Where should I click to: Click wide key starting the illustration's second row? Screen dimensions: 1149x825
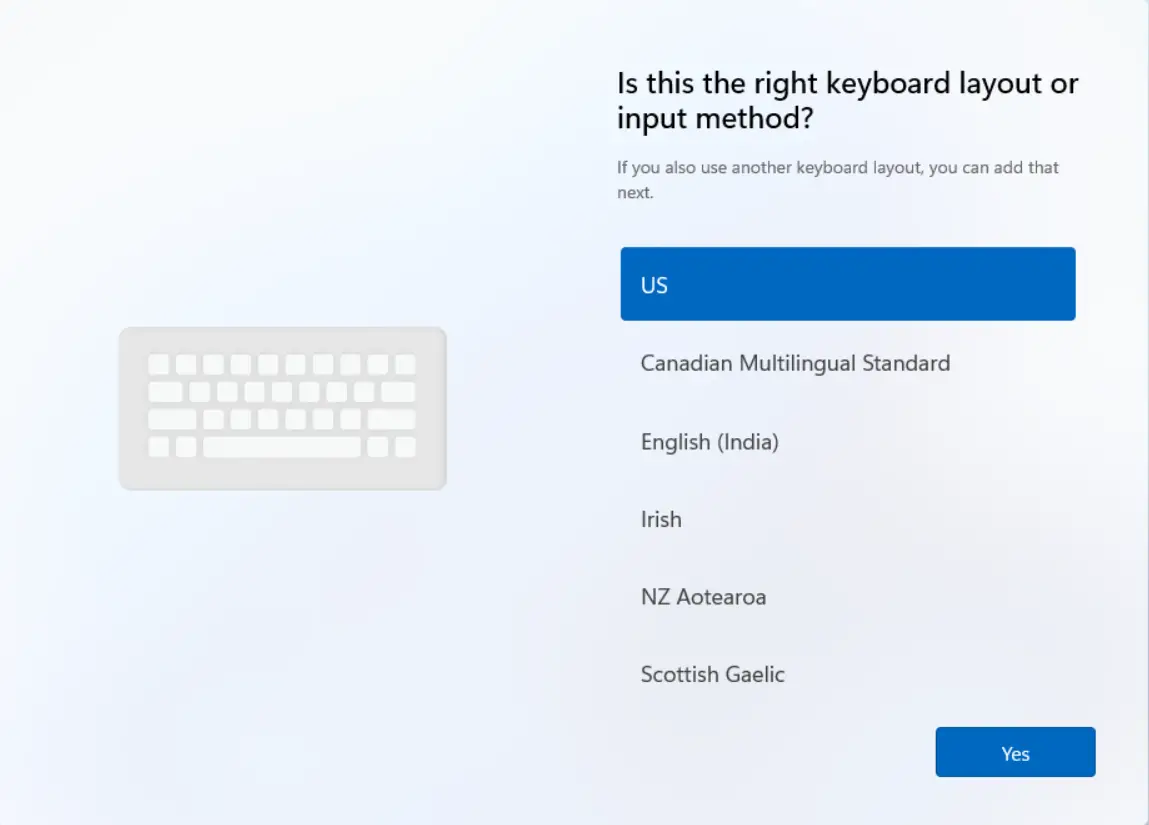165,392
